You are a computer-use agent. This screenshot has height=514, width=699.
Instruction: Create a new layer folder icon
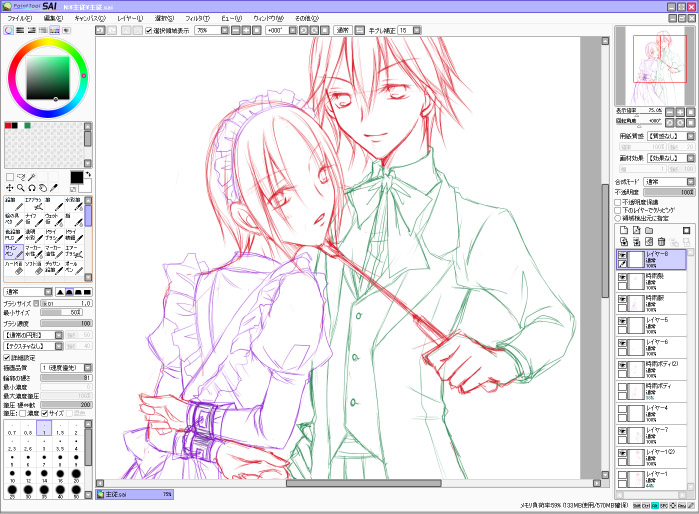[649, 230]
